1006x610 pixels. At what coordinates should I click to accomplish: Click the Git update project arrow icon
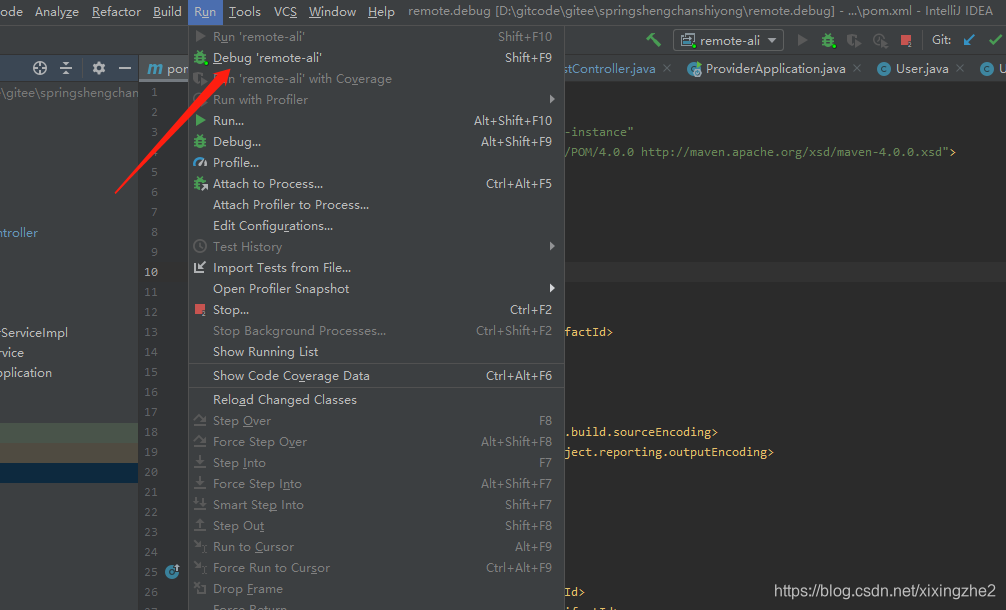coord(969,40)
